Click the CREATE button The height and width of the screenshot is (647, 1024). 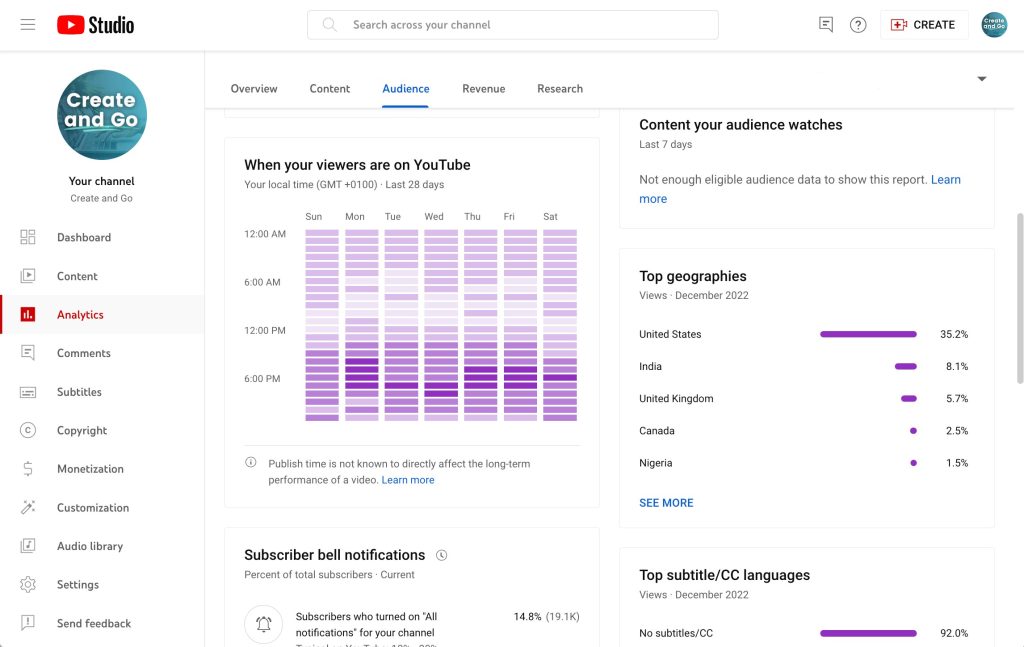tap(924, 24)
